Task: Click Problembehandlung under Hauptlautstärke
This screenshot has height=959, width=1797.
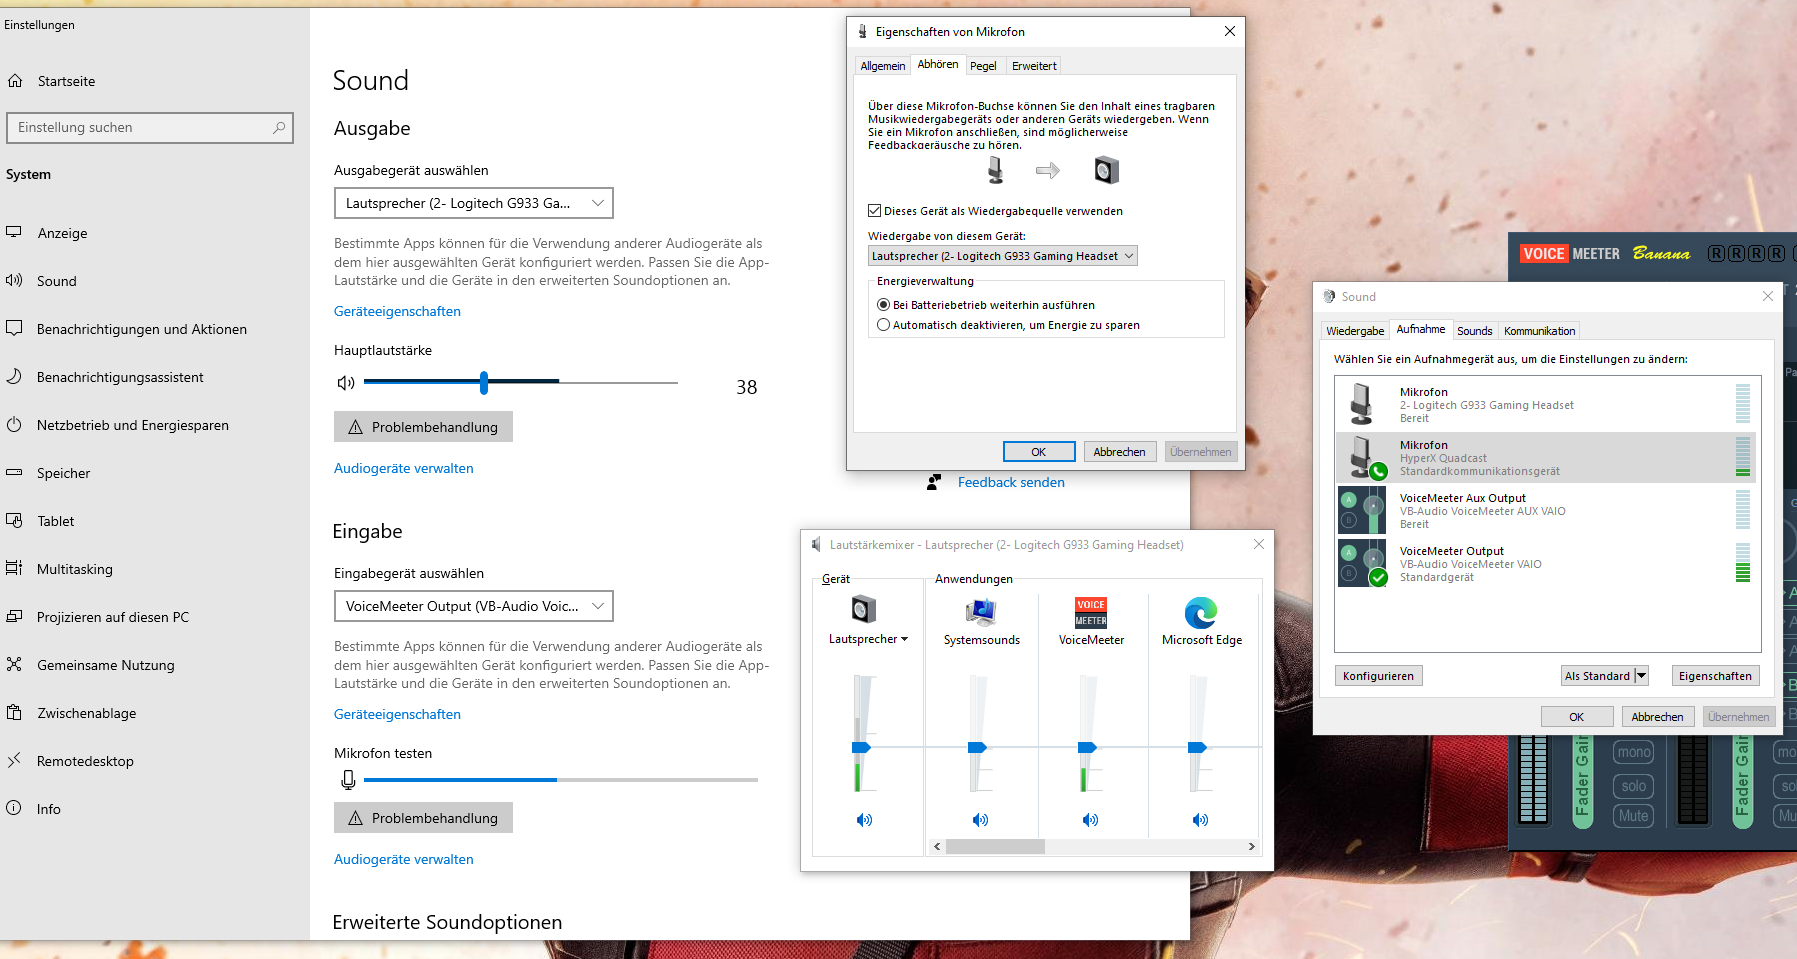Action: [x=423, y=427]
